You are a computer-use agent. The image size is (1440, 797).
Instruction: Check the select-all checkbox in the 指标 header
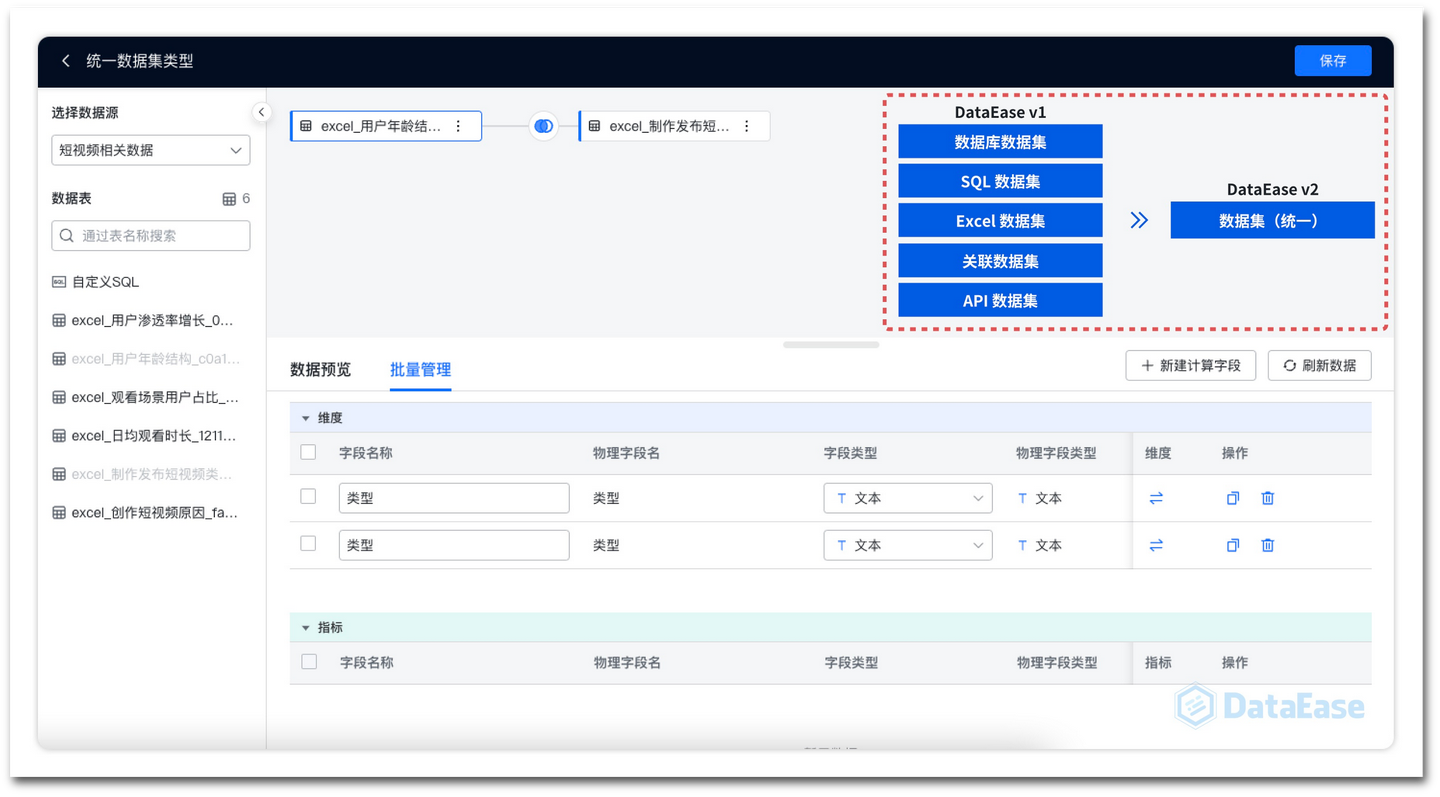pyautogui.click(x=307, y=661)
